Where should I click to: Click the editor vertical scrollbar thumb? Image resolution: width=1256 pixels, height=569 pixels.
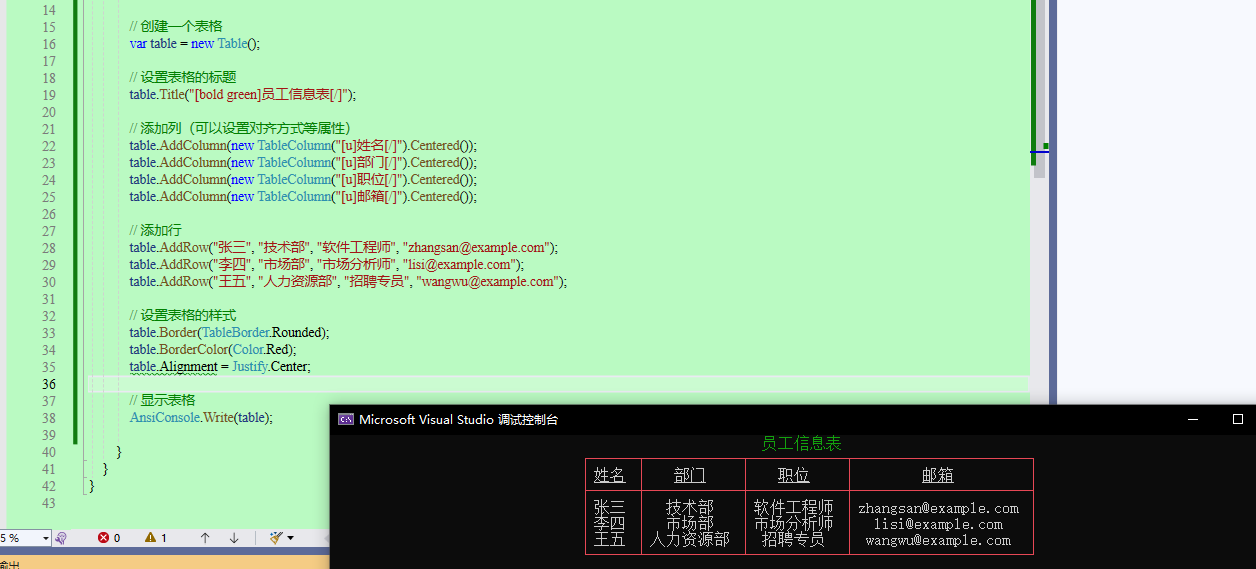pyautogui.click(x=1039, y=89)
